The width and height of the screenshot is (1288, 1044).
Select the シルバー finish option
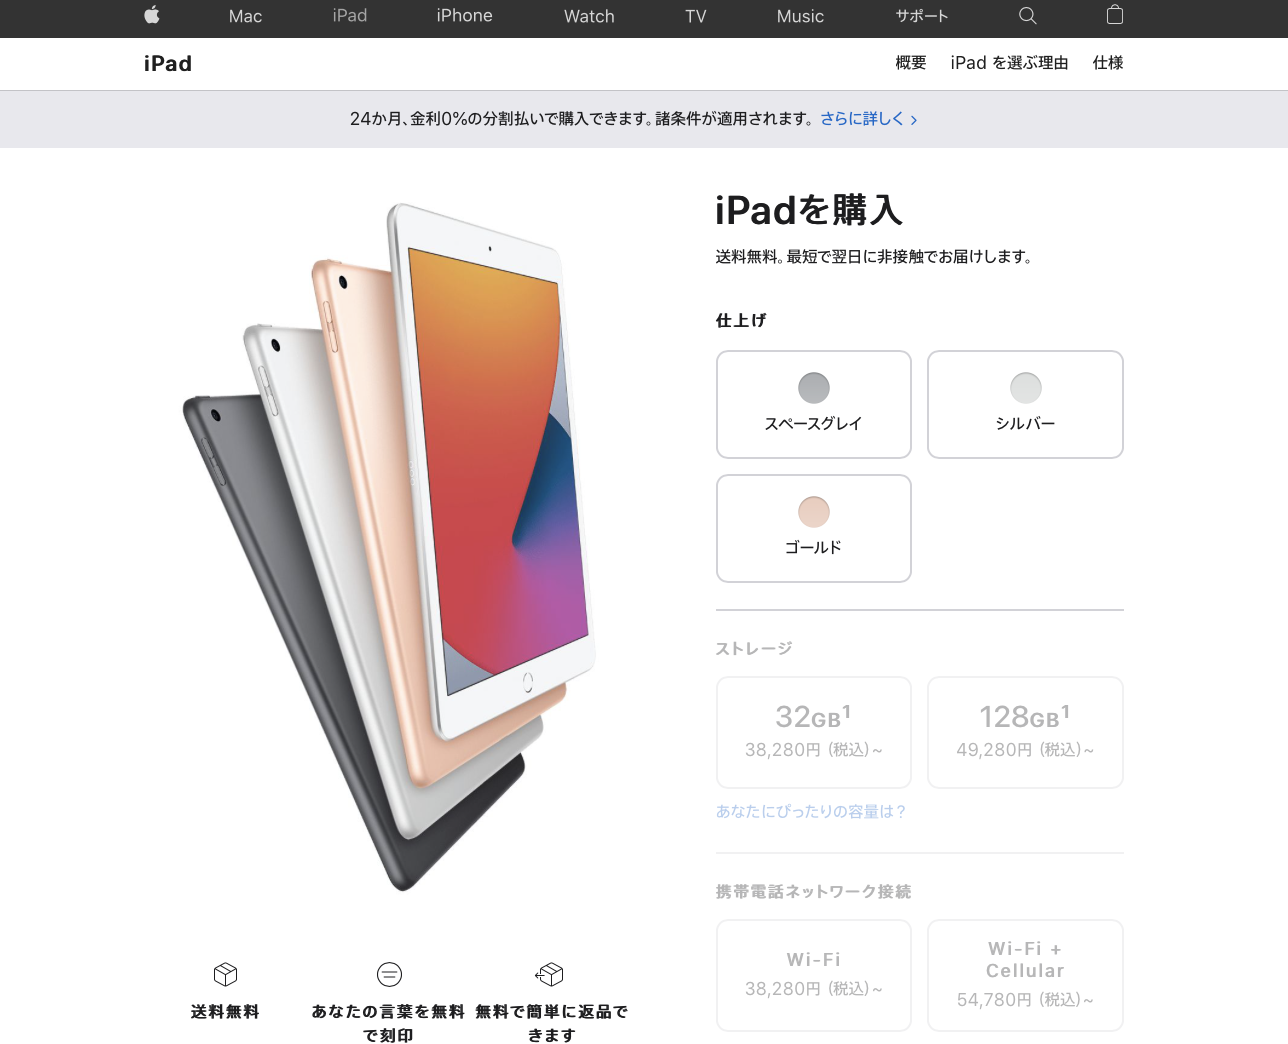pyautogui.click(x=1025, y=404)
